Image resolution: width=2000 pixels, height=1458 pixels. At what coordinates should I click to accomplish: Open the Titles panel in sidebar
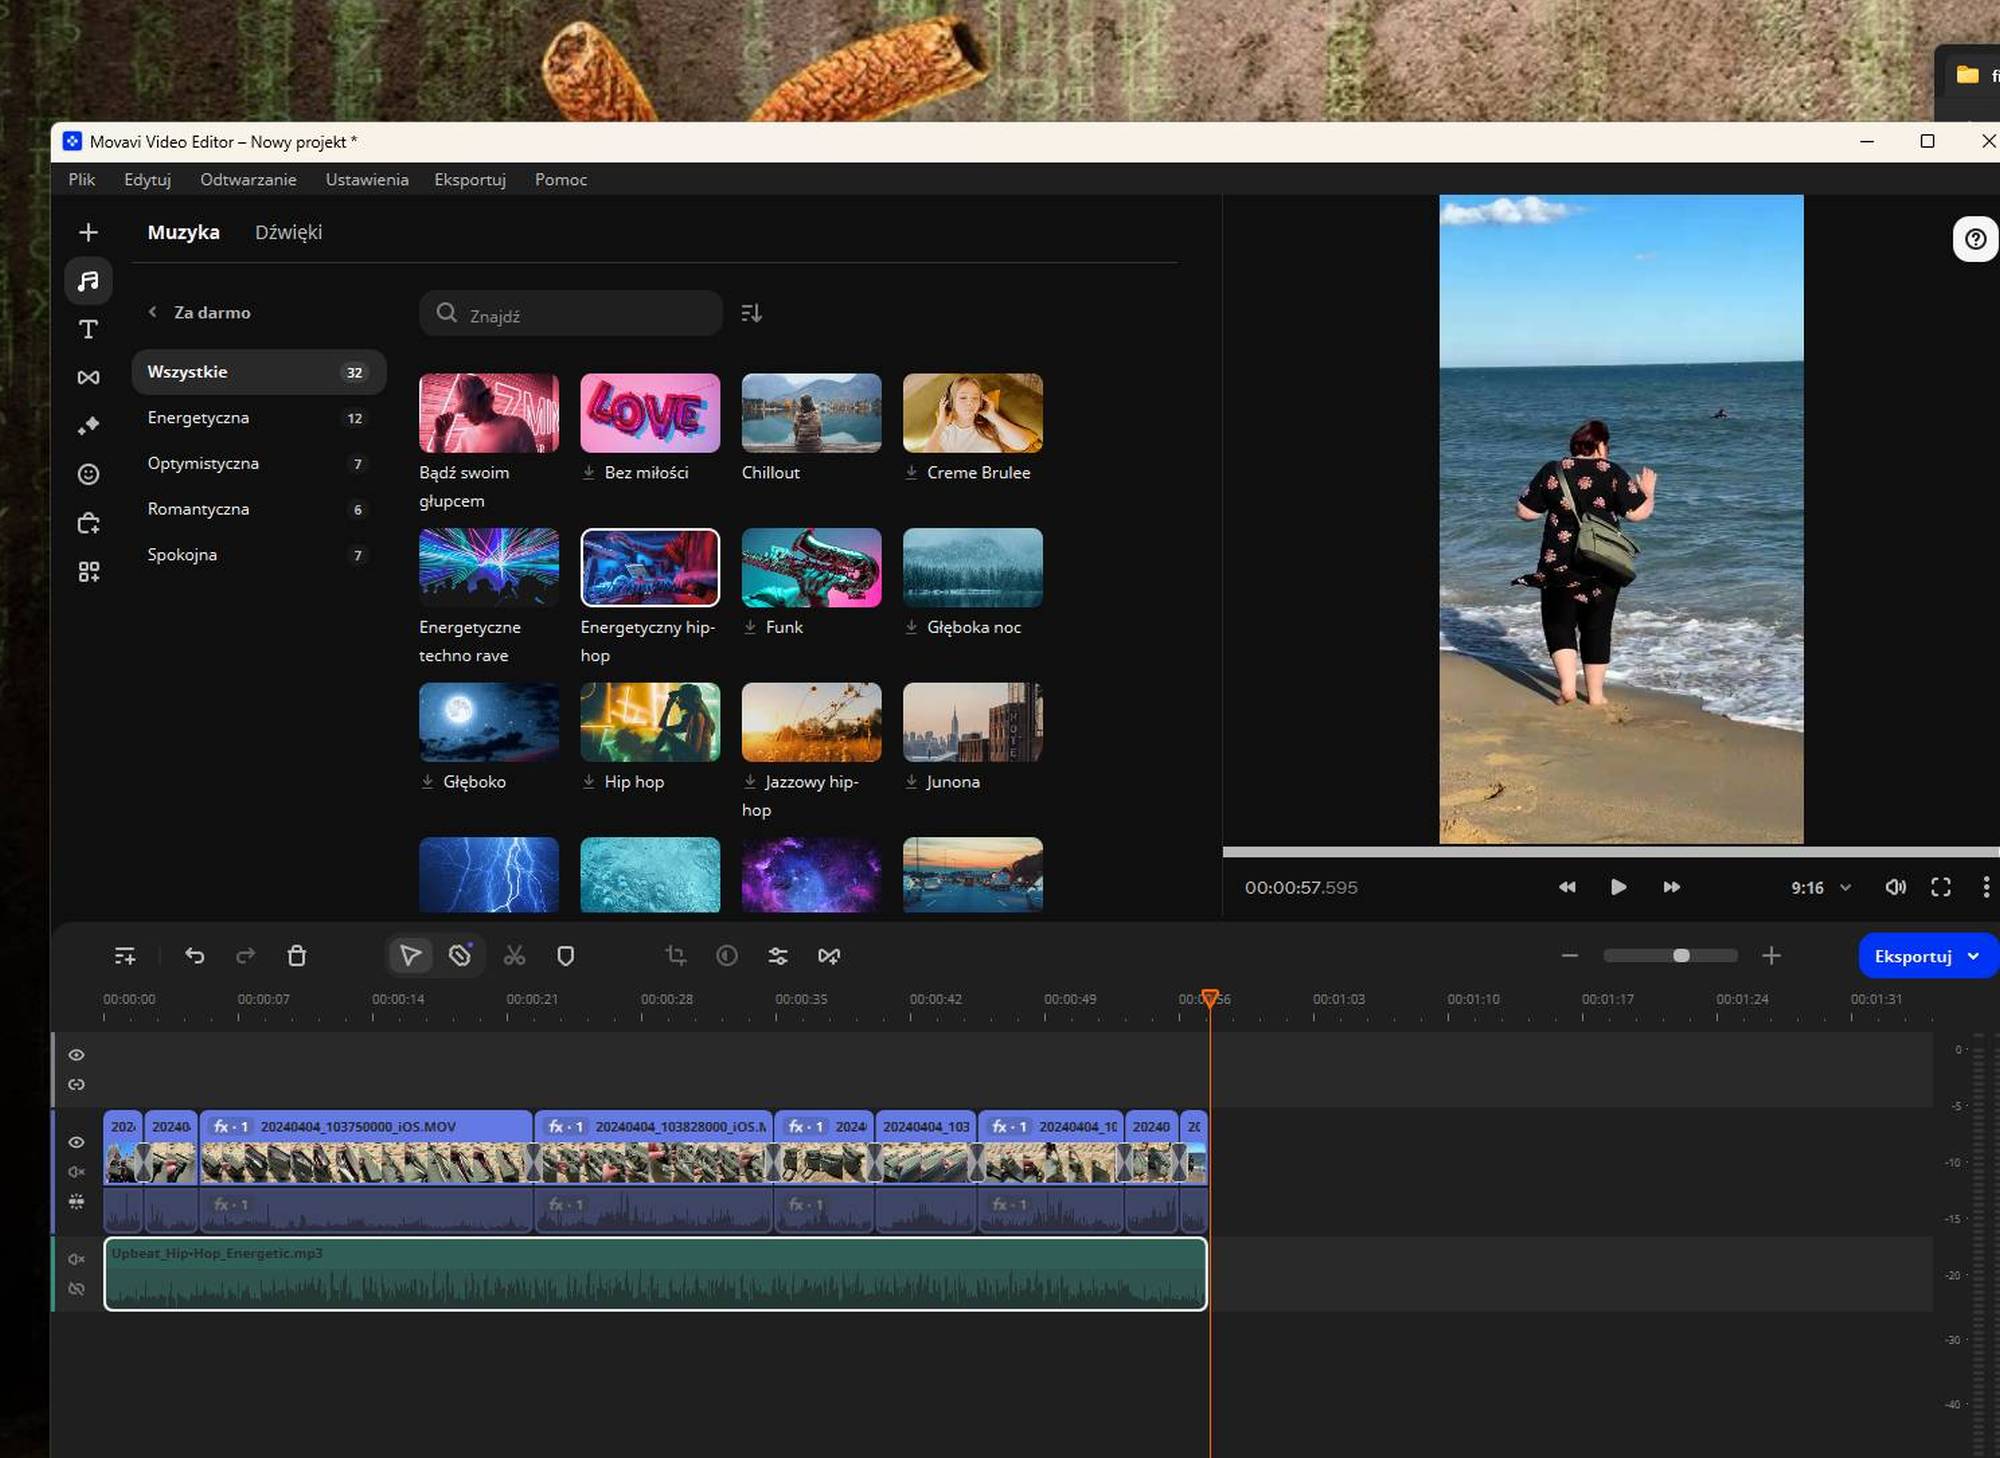[88, 329]
